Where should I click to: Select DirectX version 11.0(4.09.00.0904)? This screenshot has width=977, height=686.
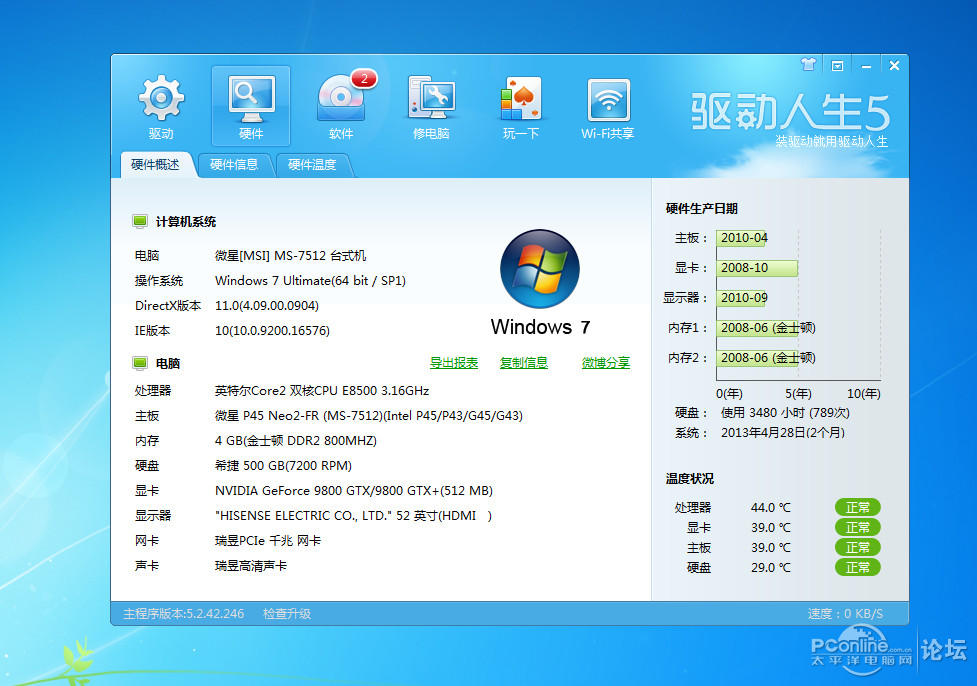click(x=267, y=305)
